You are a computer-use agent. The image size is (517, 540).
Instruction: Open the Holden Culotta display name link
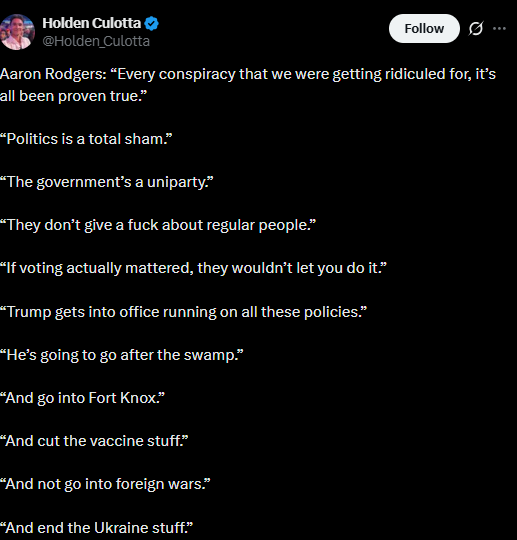tap(92, 23)
